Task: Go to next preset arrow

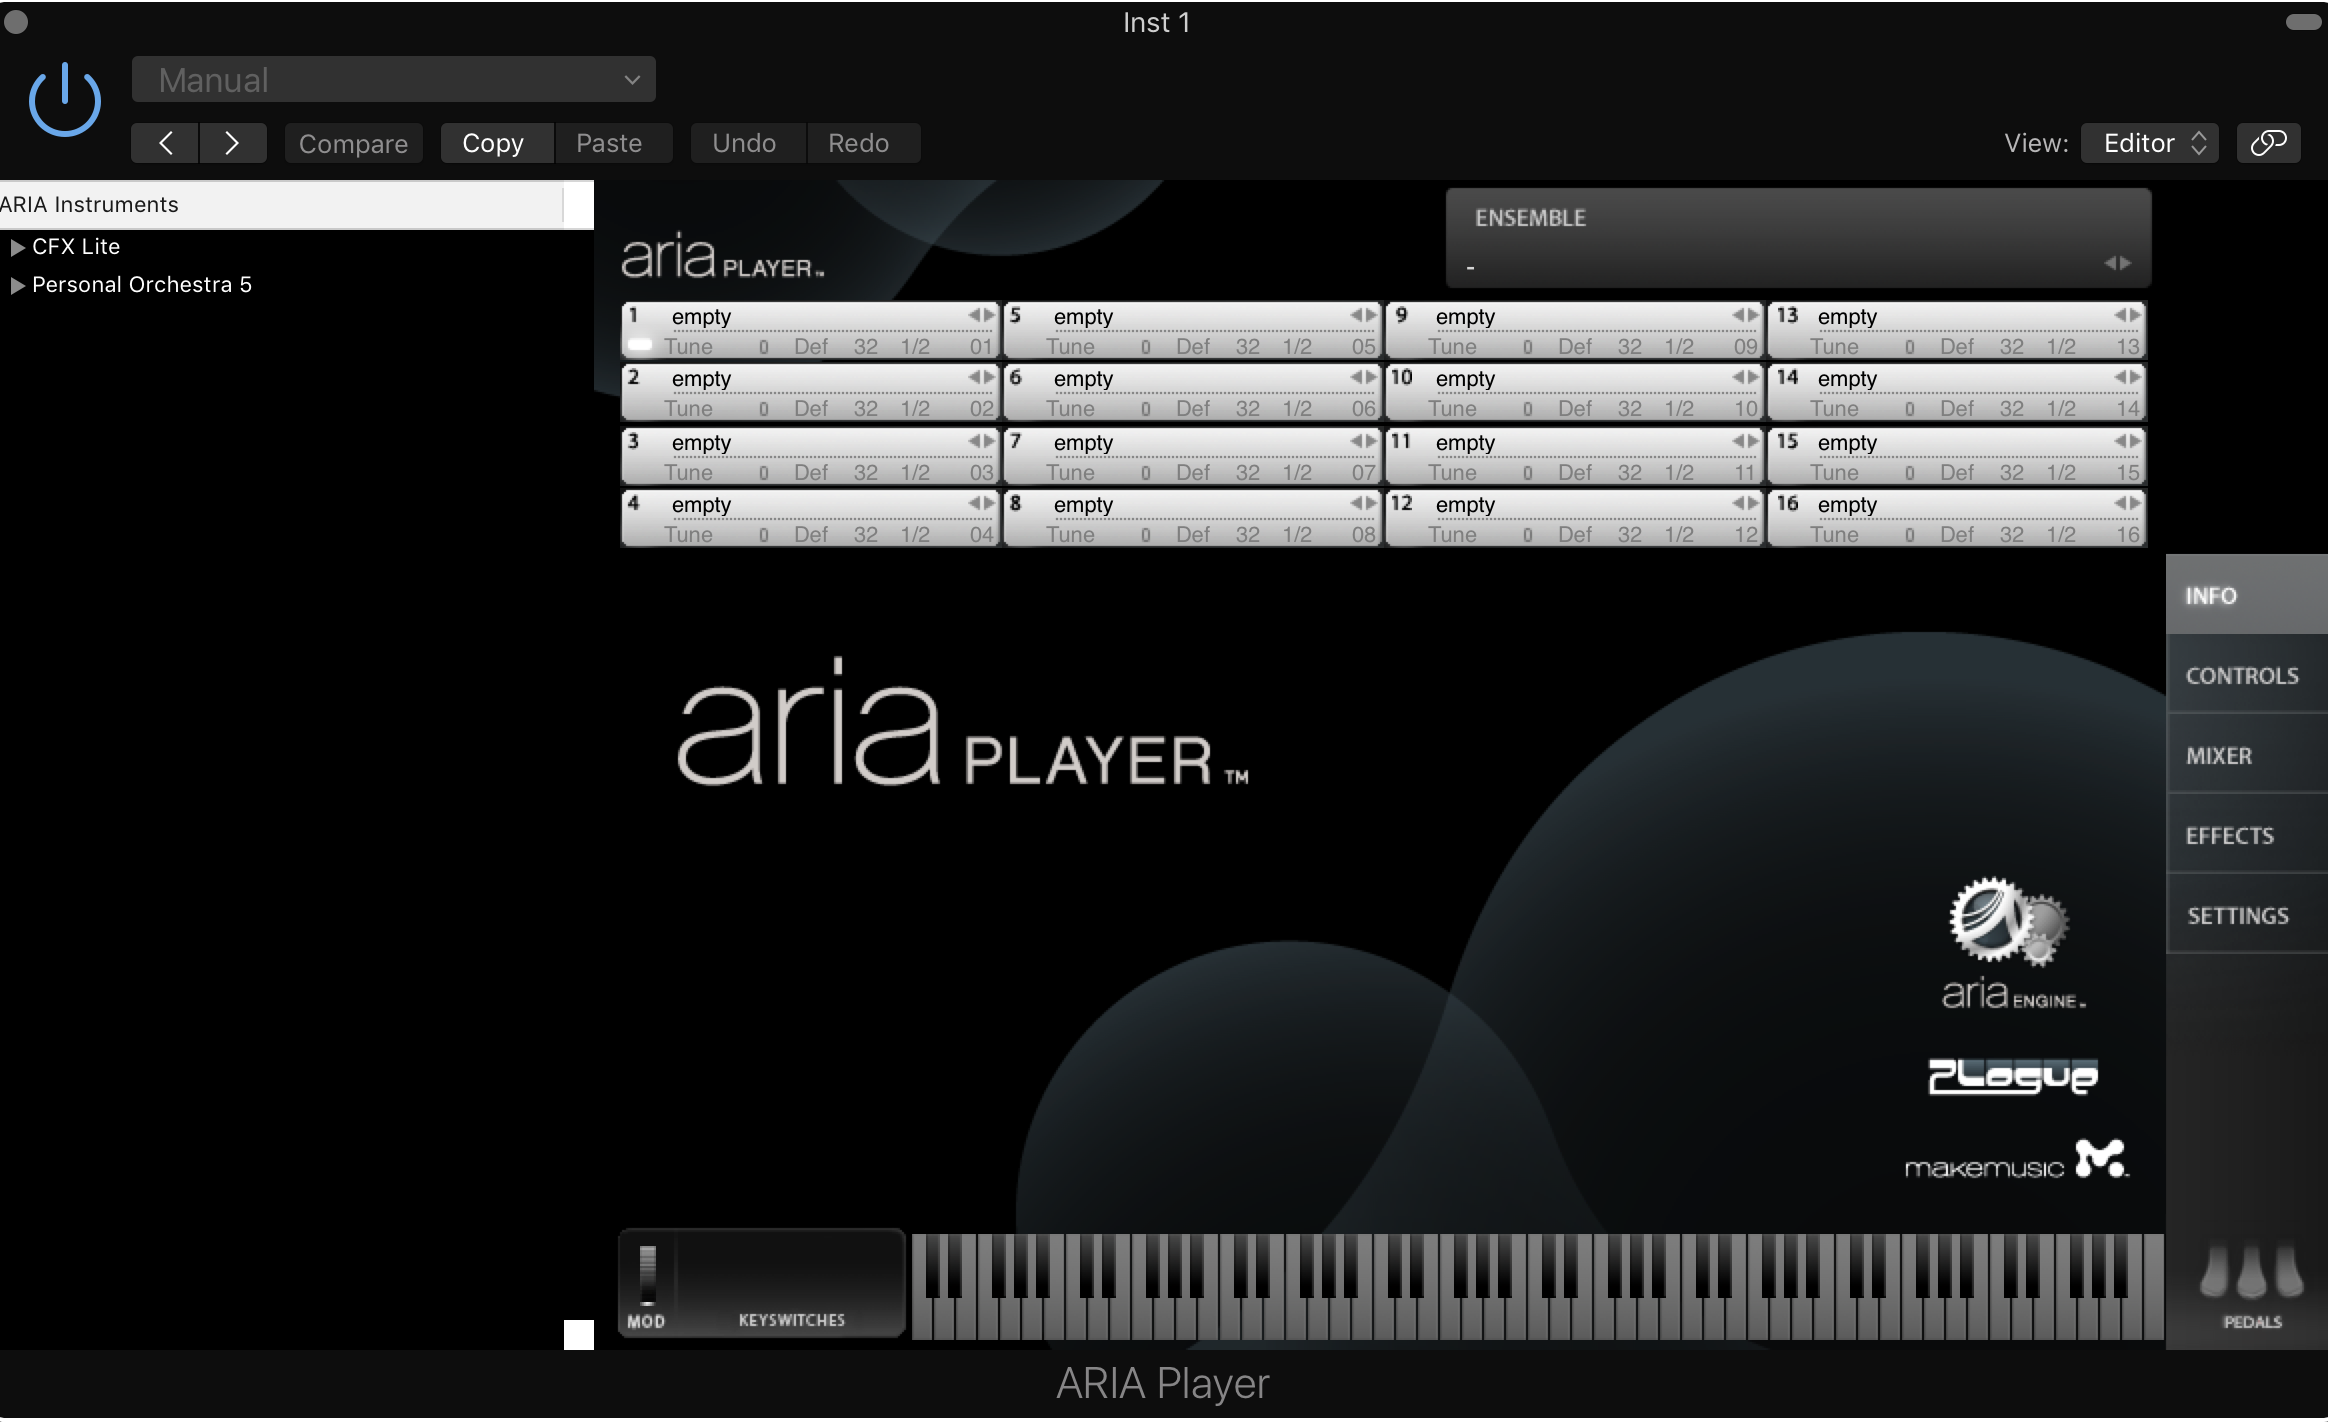Action: 232,143
